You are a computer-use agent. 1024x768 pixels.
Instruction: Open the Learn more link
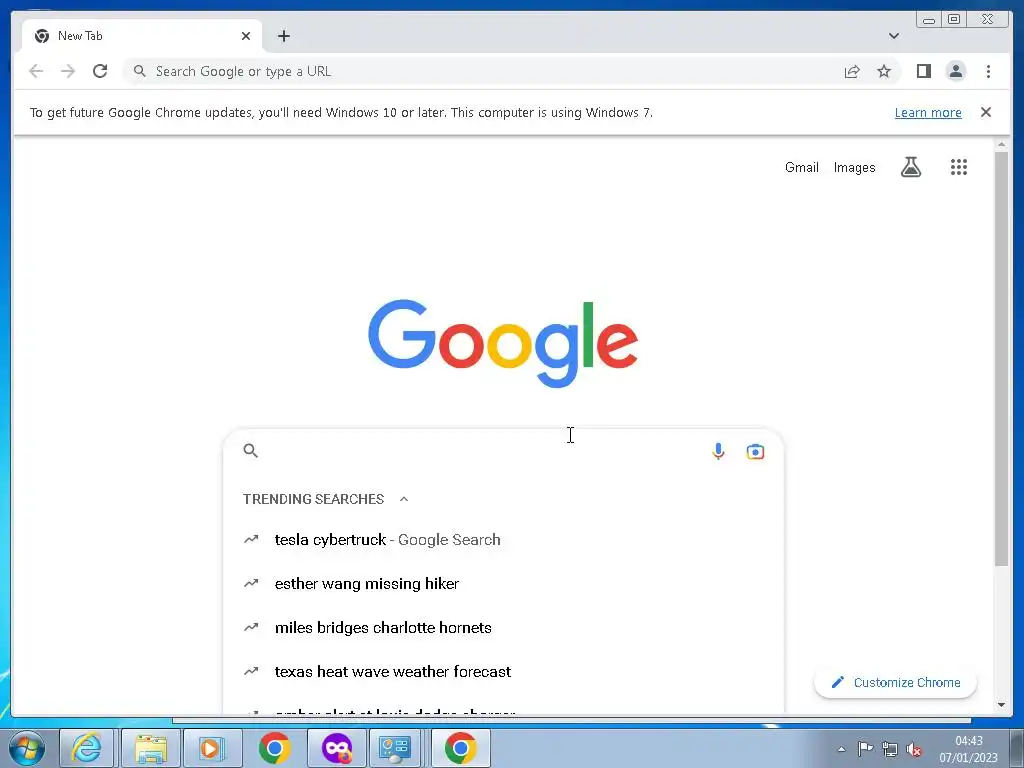(928, 112)
